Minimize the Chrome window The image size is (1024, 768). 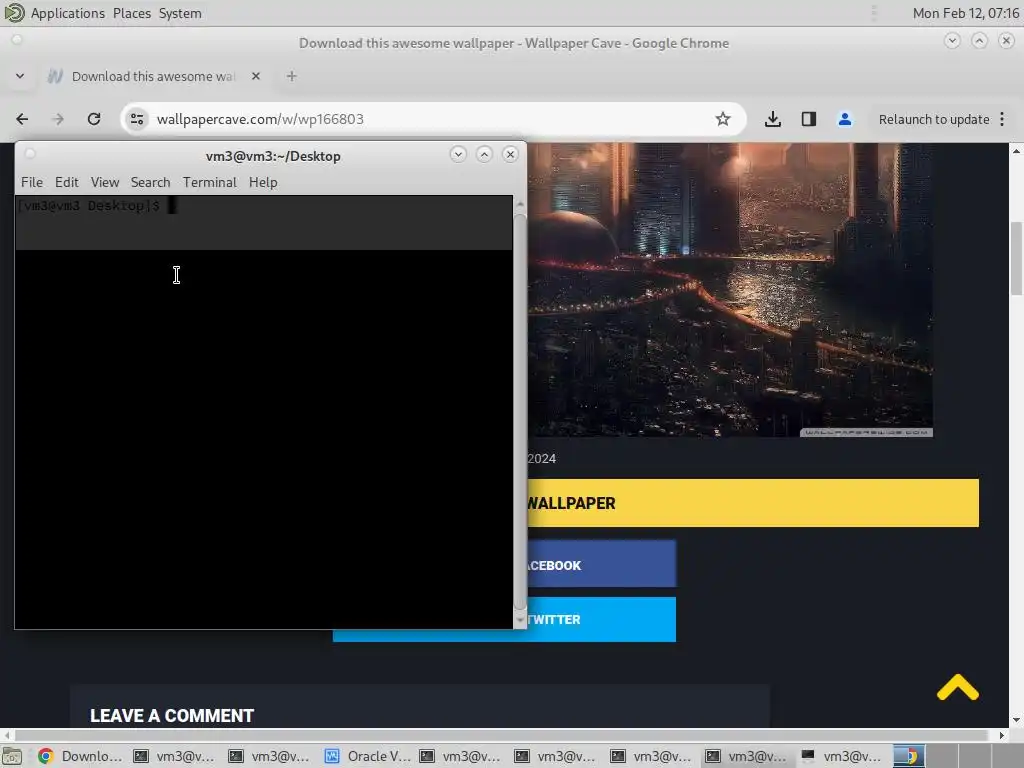(x=952, y=40)
